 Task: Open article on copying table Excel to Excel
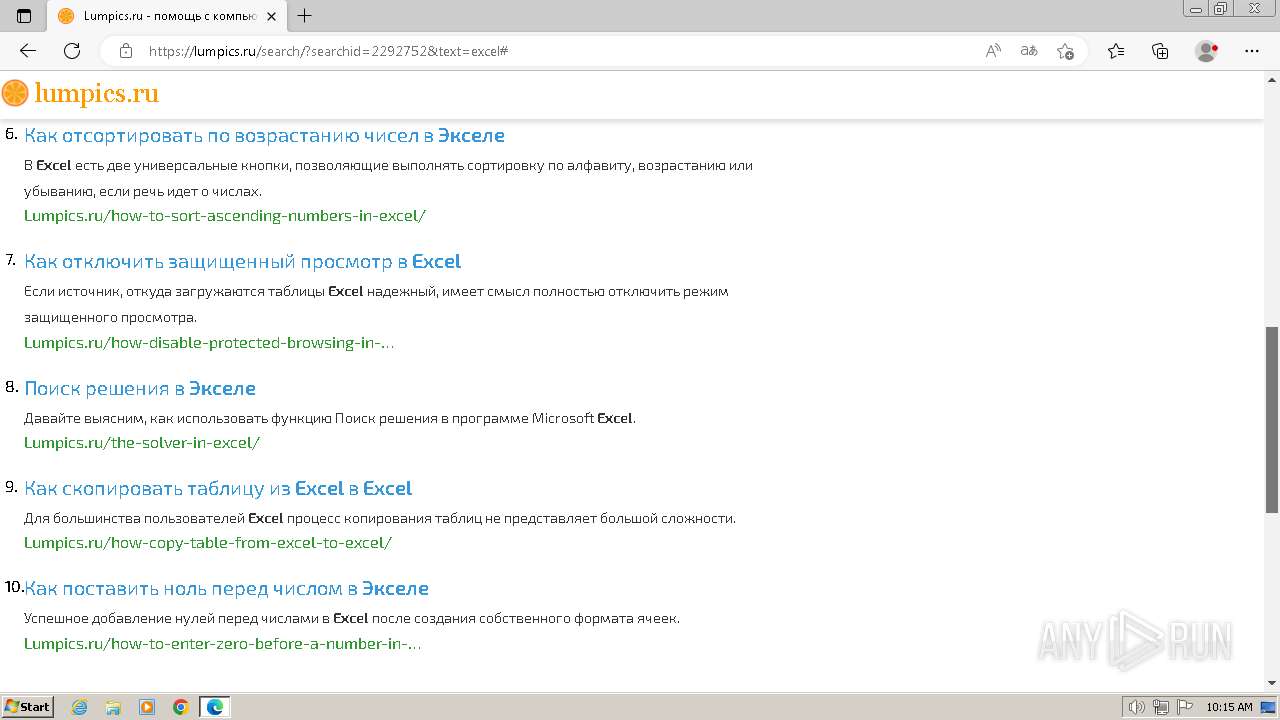(218, 488)
